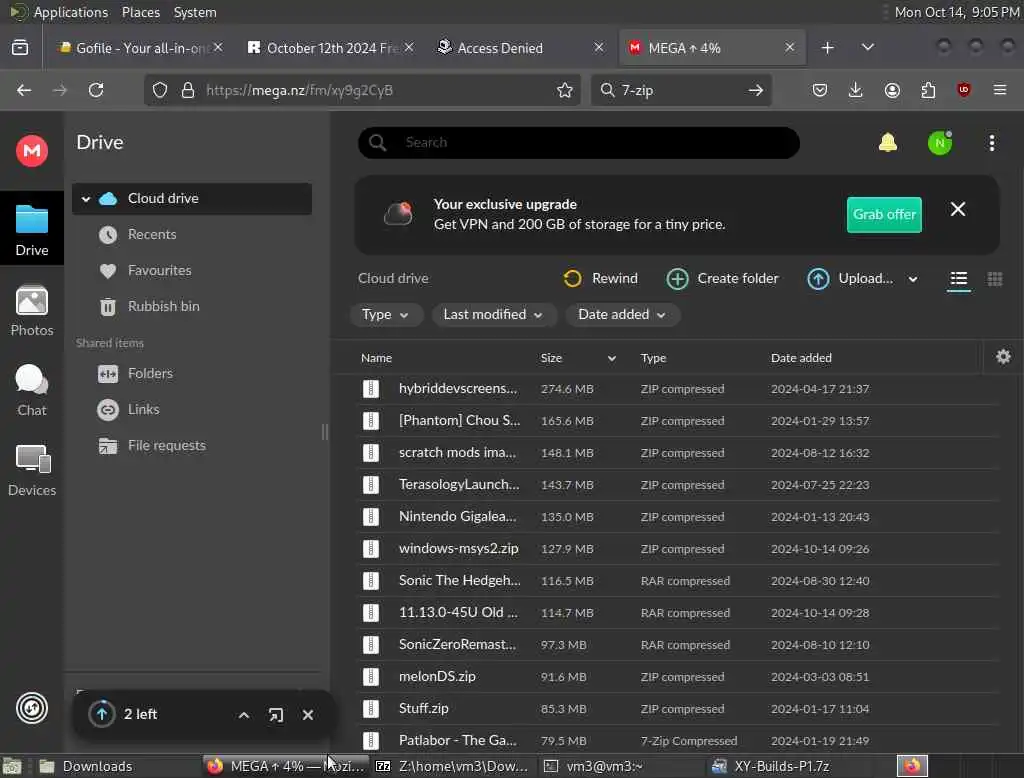Select the windows-msys2.zip file
This screenshot has width=1024, height=778.
(x=677, y=549)
